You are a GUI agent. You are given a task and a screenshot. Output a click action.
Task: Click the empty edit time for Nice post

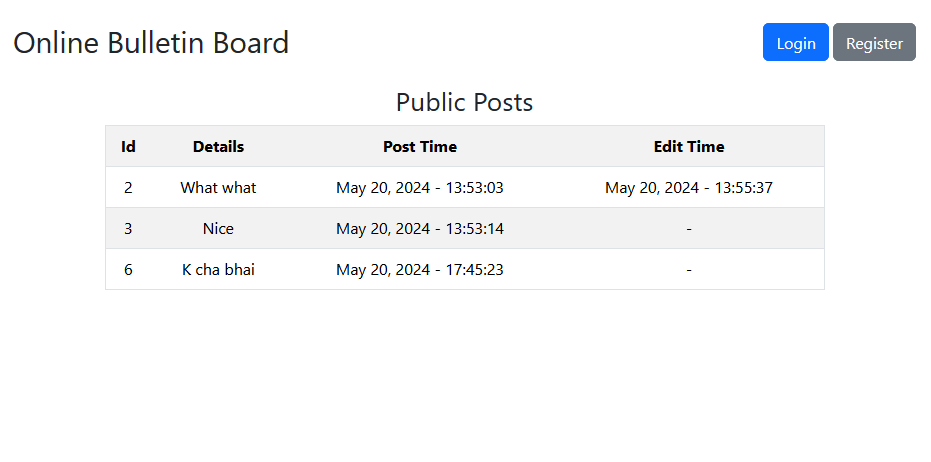(689, 228)
